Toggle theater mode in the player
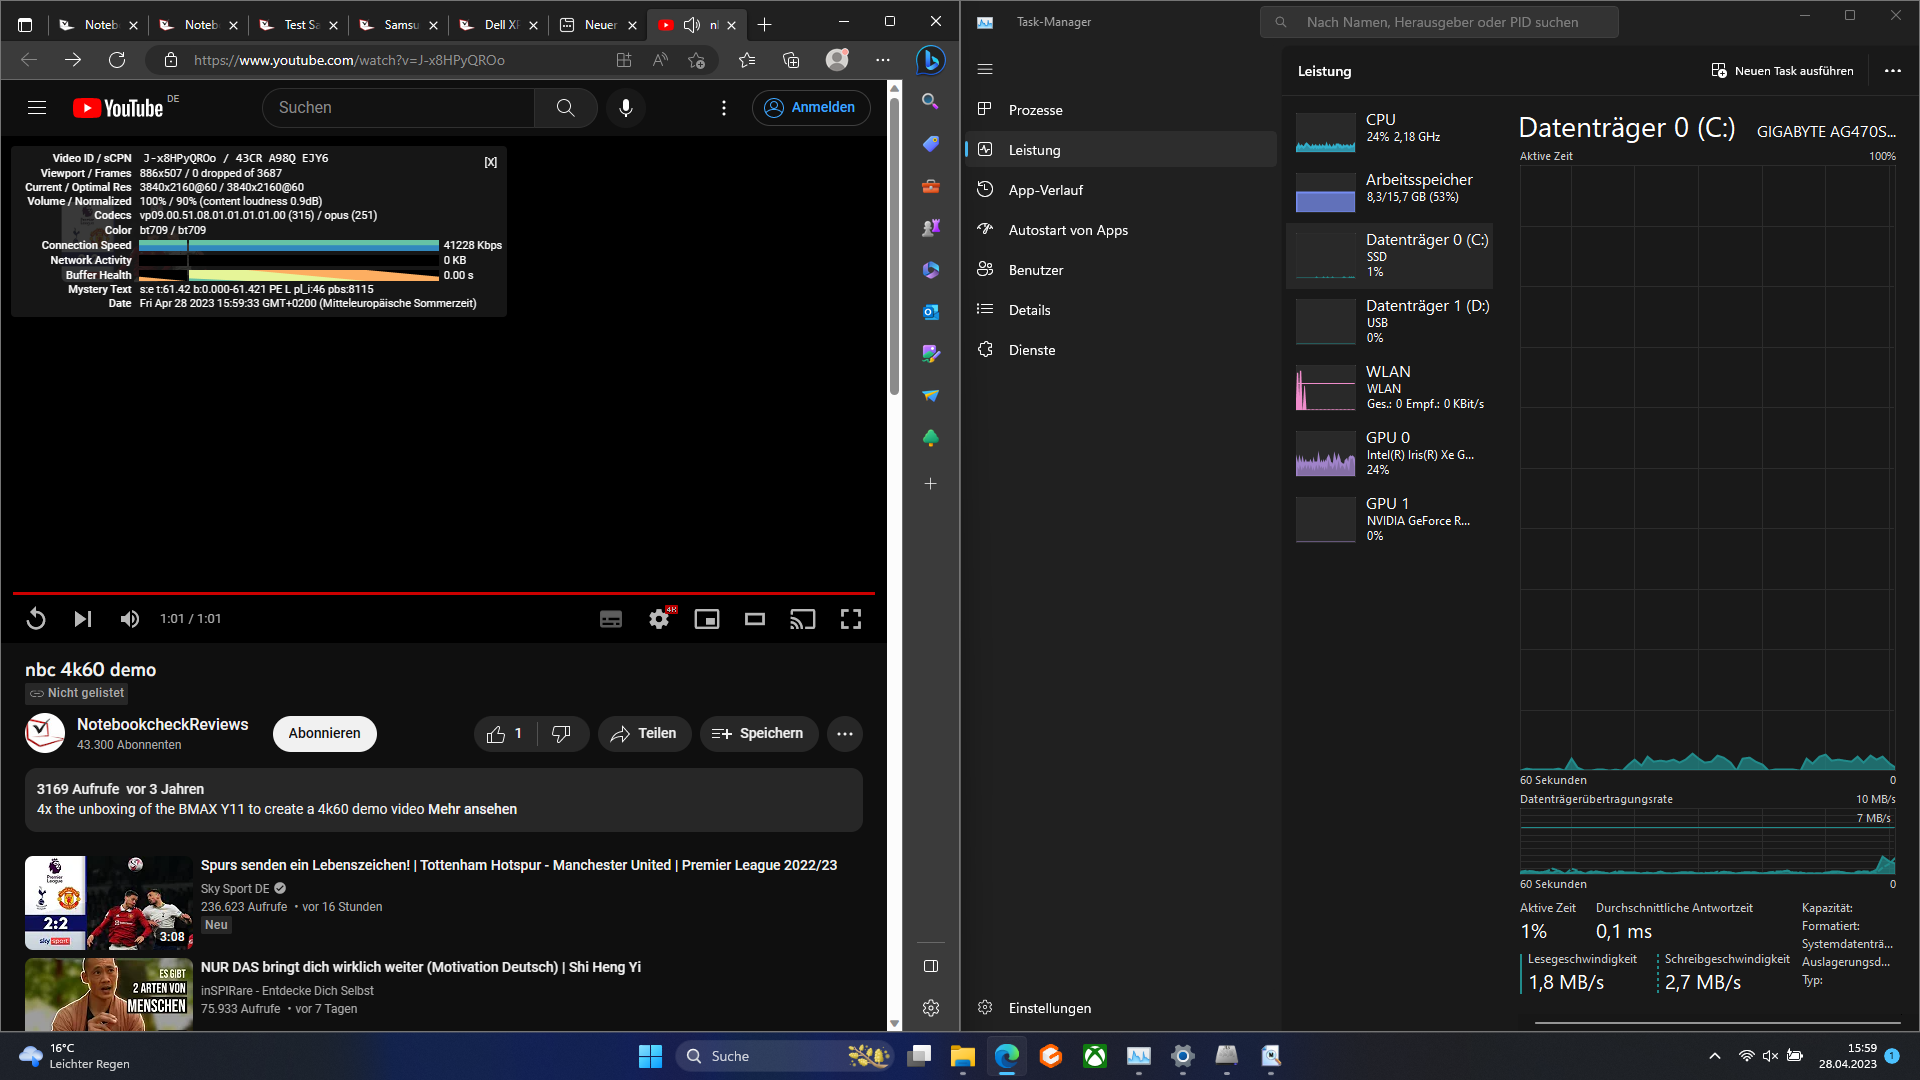This screenshot has width=1920, height=1080. pos(755,619)
